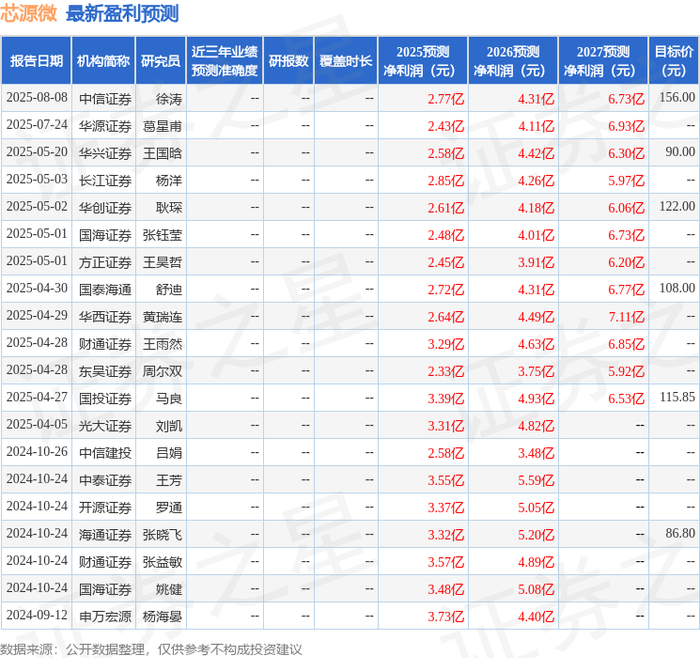The height and width of the screenshot is (658, 700).
Task: Click the 研究员 column header
Action: coord(161,61)
